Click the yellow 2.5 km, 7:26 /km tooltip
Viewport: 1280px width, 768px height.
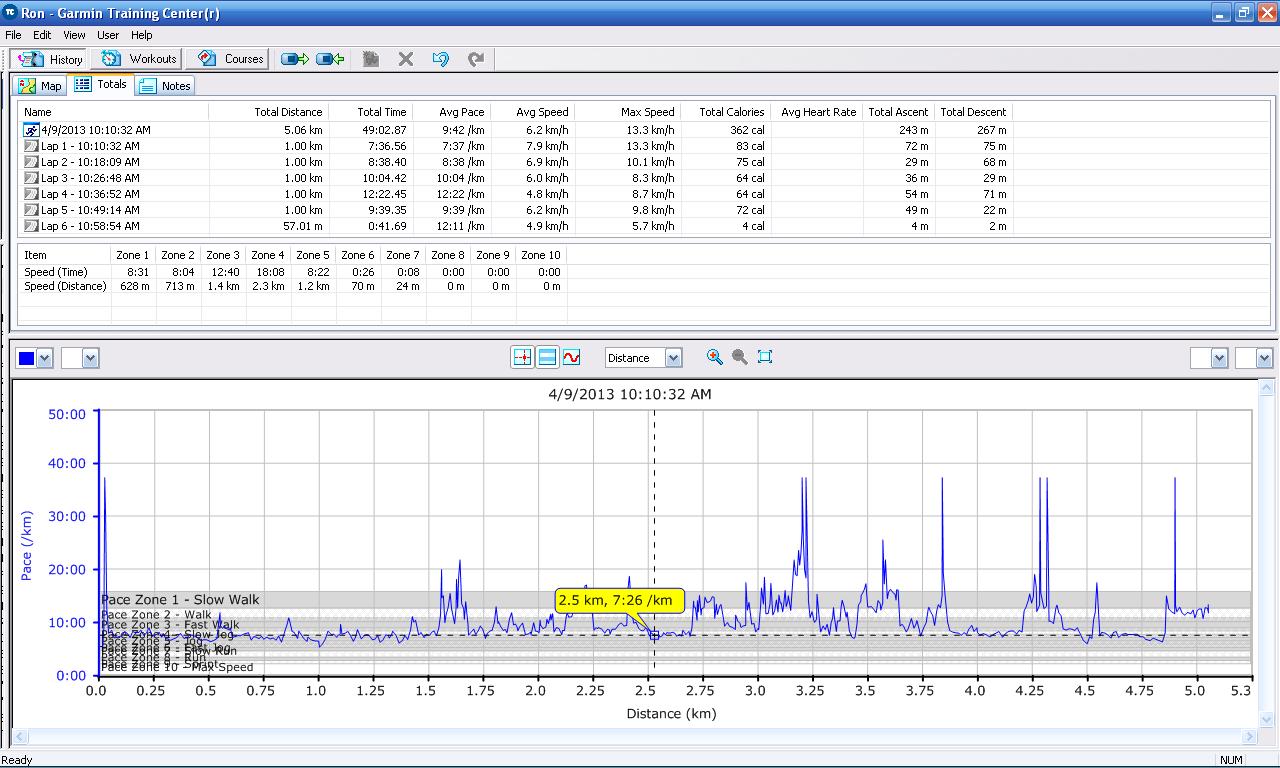pyautogui.click(x=619, y=601)
